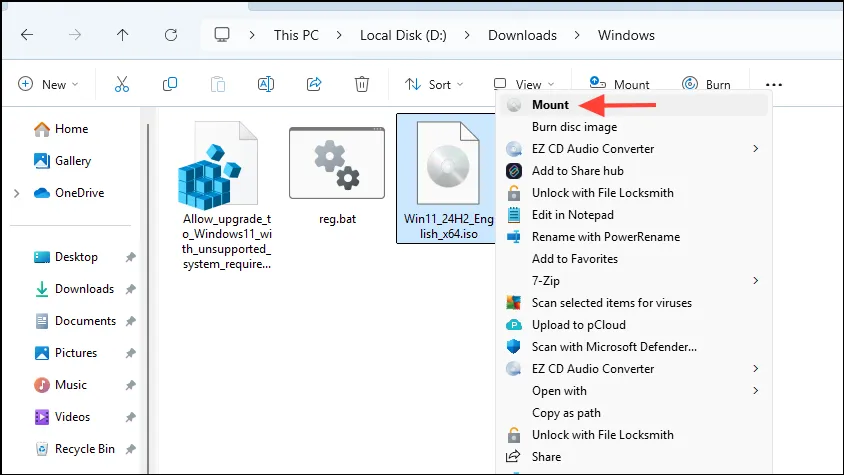This screenshot has height=475, width=844.
Task: Go up one folder level
Action: coord(123,35)
